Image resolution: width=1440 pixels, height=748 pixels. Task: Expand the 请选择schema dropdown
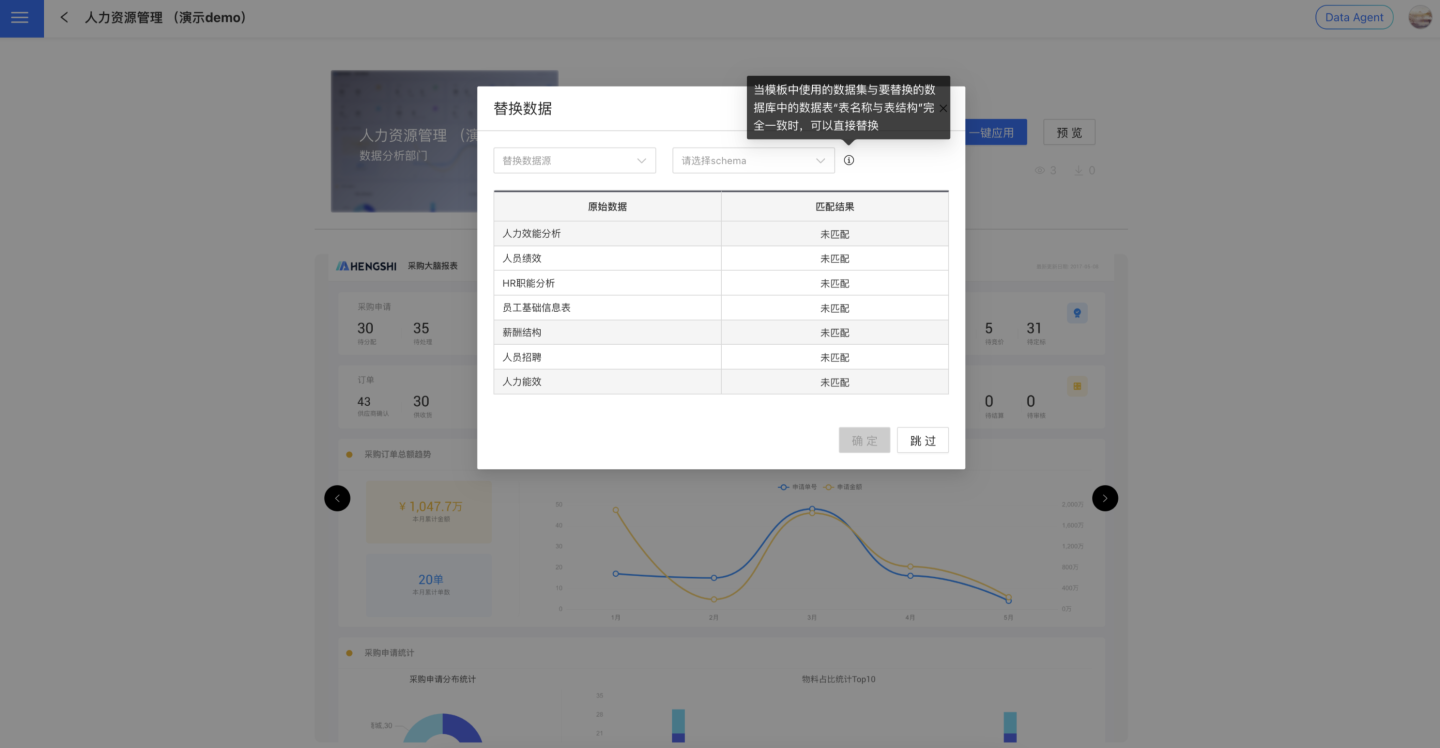[x=753, y=160]
